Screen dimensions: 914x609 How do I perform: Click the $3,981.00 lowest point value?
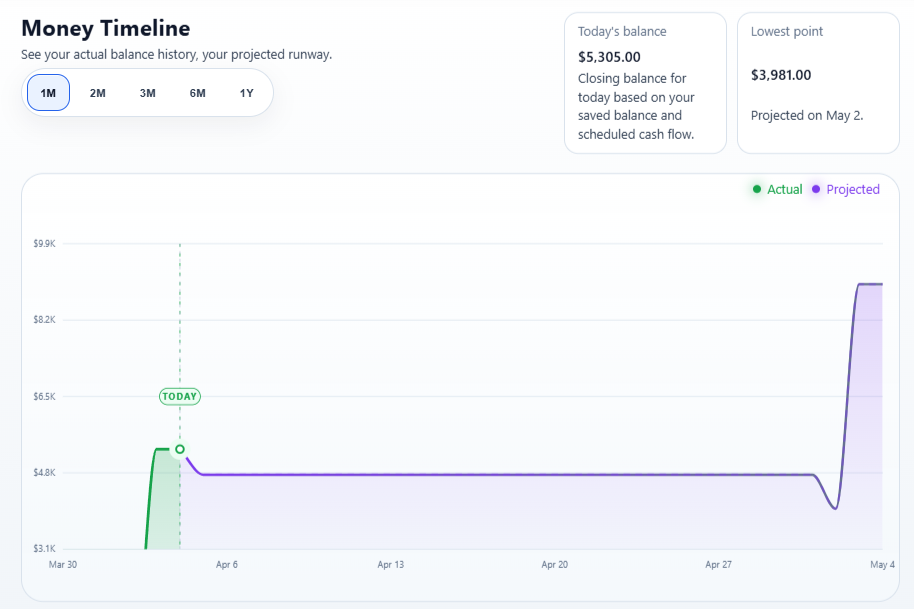tap(783, 74)
